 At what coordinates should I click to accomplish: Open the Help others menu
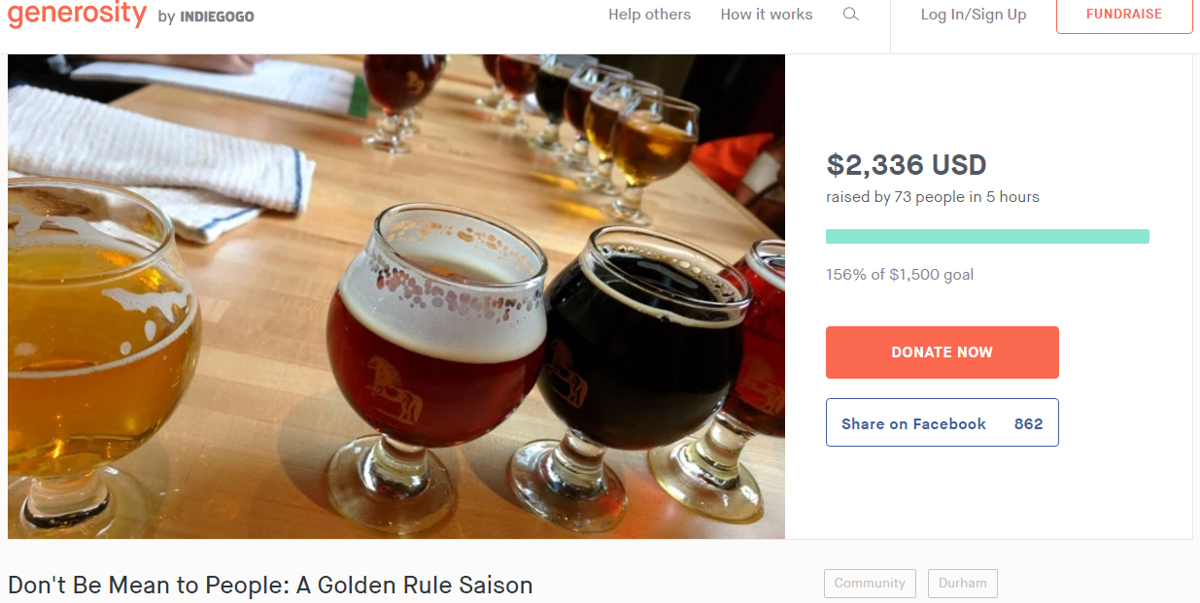pos(649,14)
